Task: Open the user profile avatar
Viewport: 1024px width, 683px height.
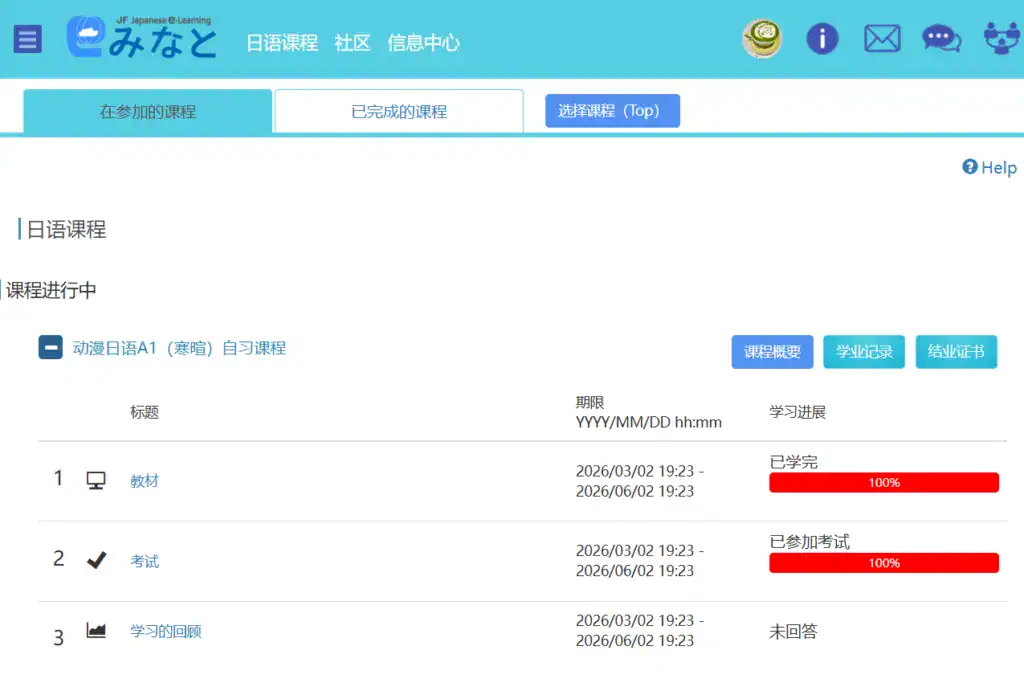Action: click(762, 39)
